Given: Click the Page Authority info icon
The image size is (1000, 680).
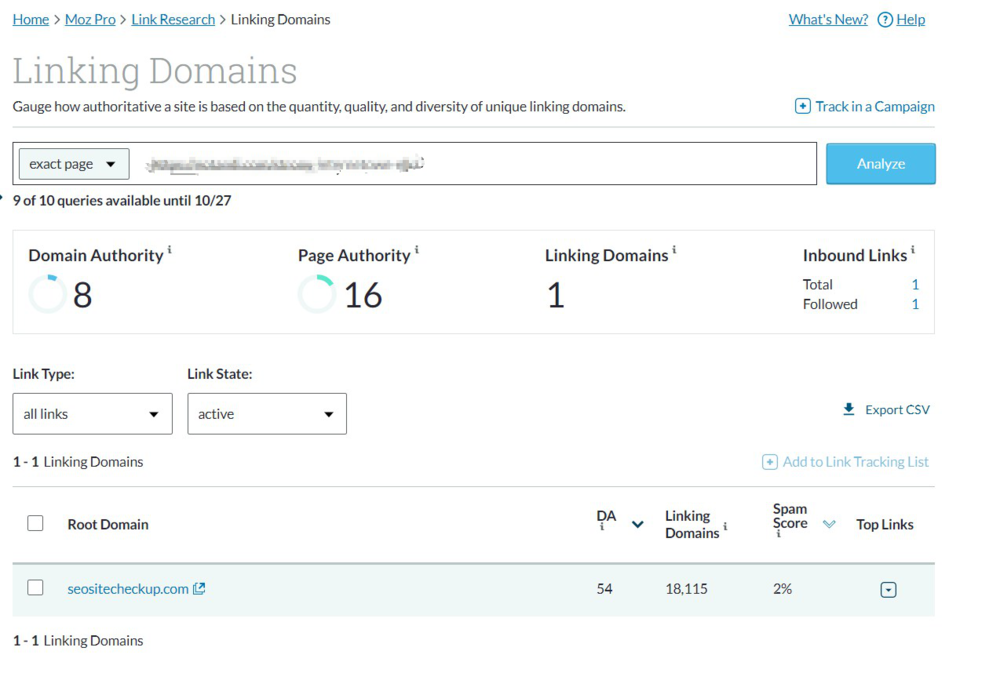Looking at the screenshot, I should [417, 250].
